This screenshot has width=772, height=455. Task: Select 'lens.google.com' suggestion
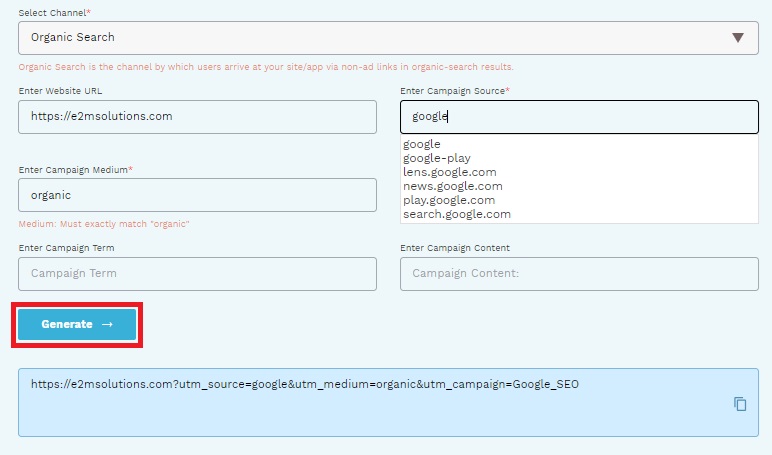tap(450, 172)
